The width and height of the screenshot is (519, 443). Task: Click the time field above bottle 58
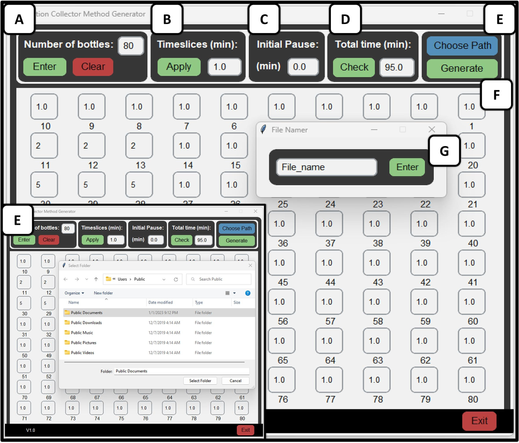[377, 302]
